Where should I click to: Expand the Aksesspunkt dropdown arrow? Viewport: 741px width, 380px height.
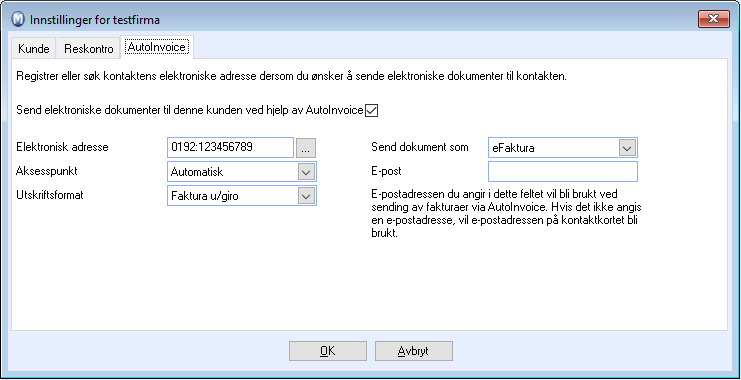point(306,172)
